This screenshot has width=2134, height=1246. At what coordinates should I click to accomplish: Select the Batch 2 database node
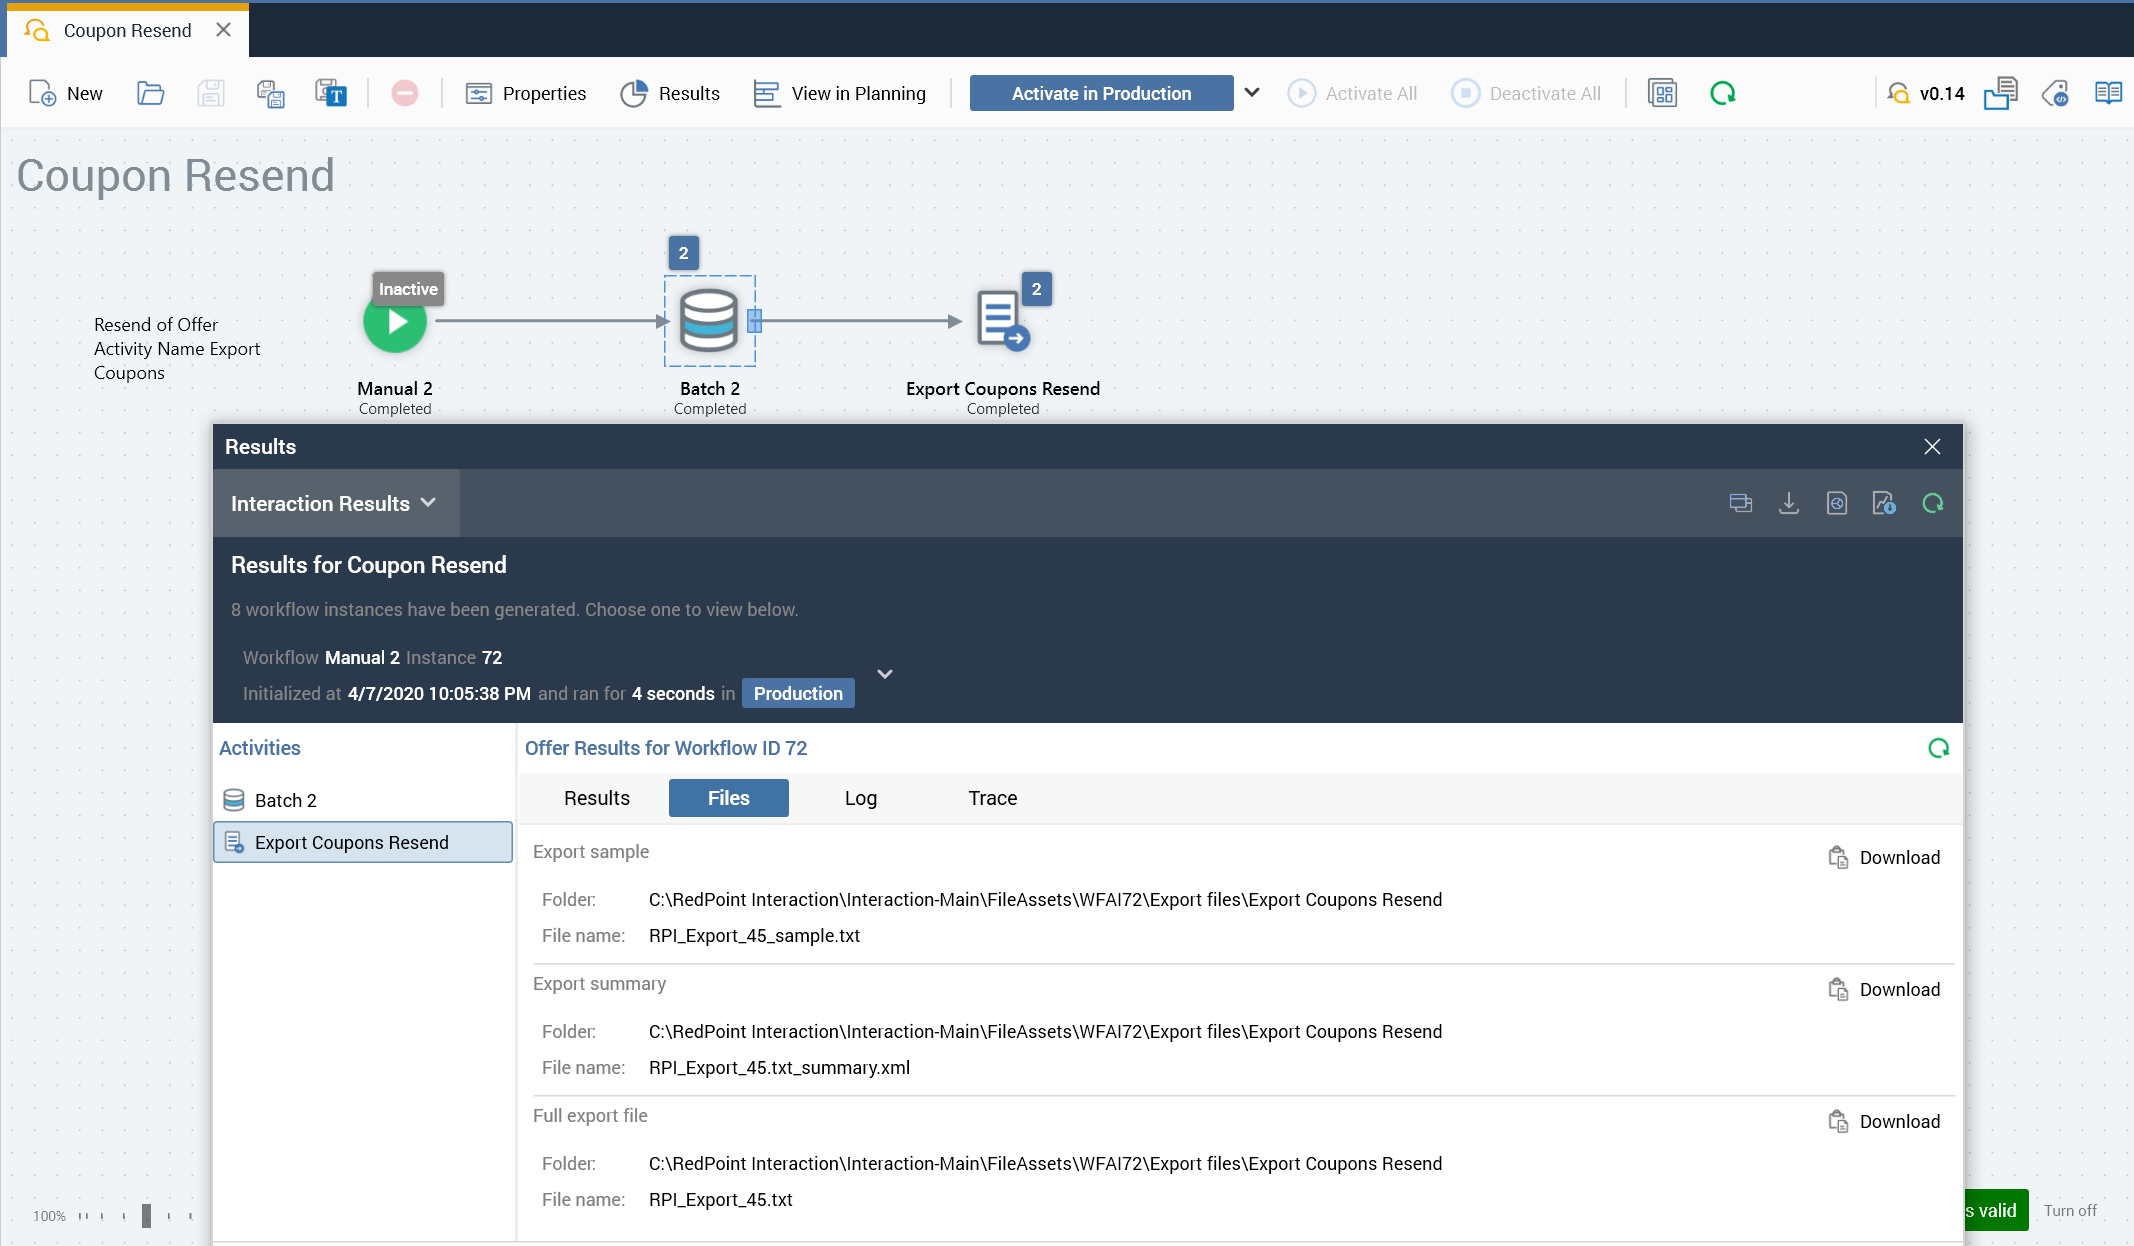(709, 320)
